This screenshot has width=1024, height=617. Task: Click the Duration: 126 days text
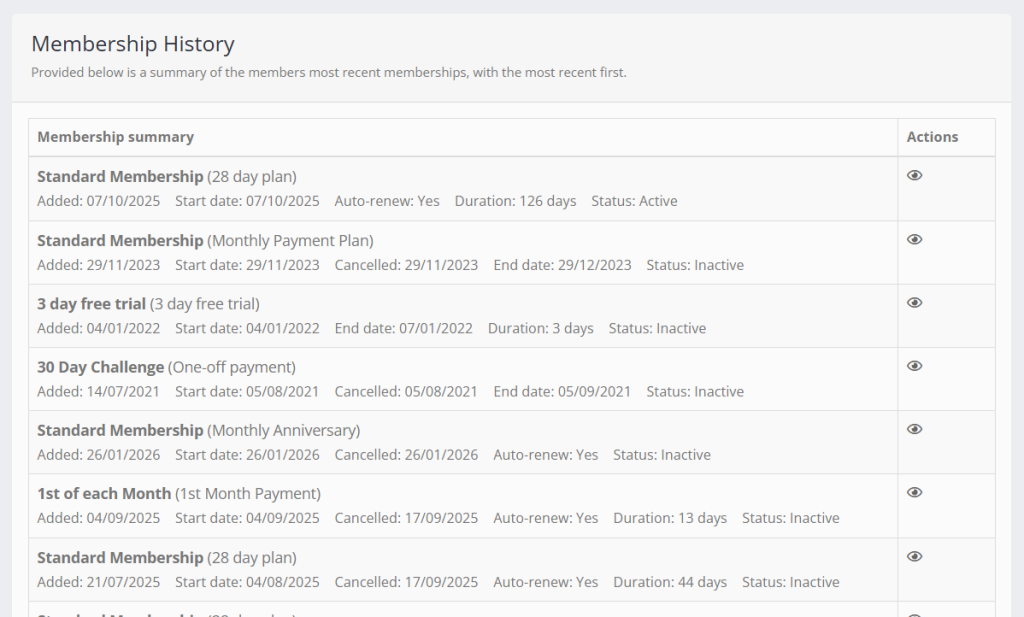pyautogui.click(x=515, y=201)
